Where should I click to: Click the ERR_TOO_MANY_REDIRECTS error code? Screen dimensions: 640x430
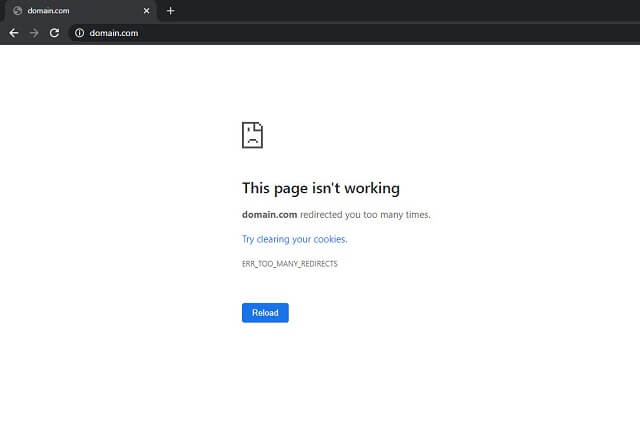pyautogui.click(x=290, y=264)
